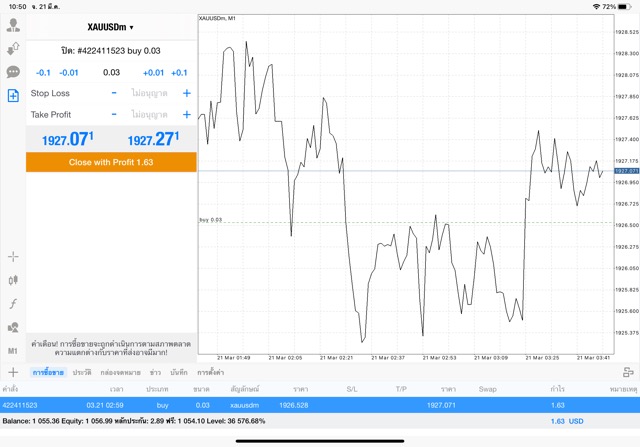
Task: Open the M1 timeframe selector
Action: (13, 351)
